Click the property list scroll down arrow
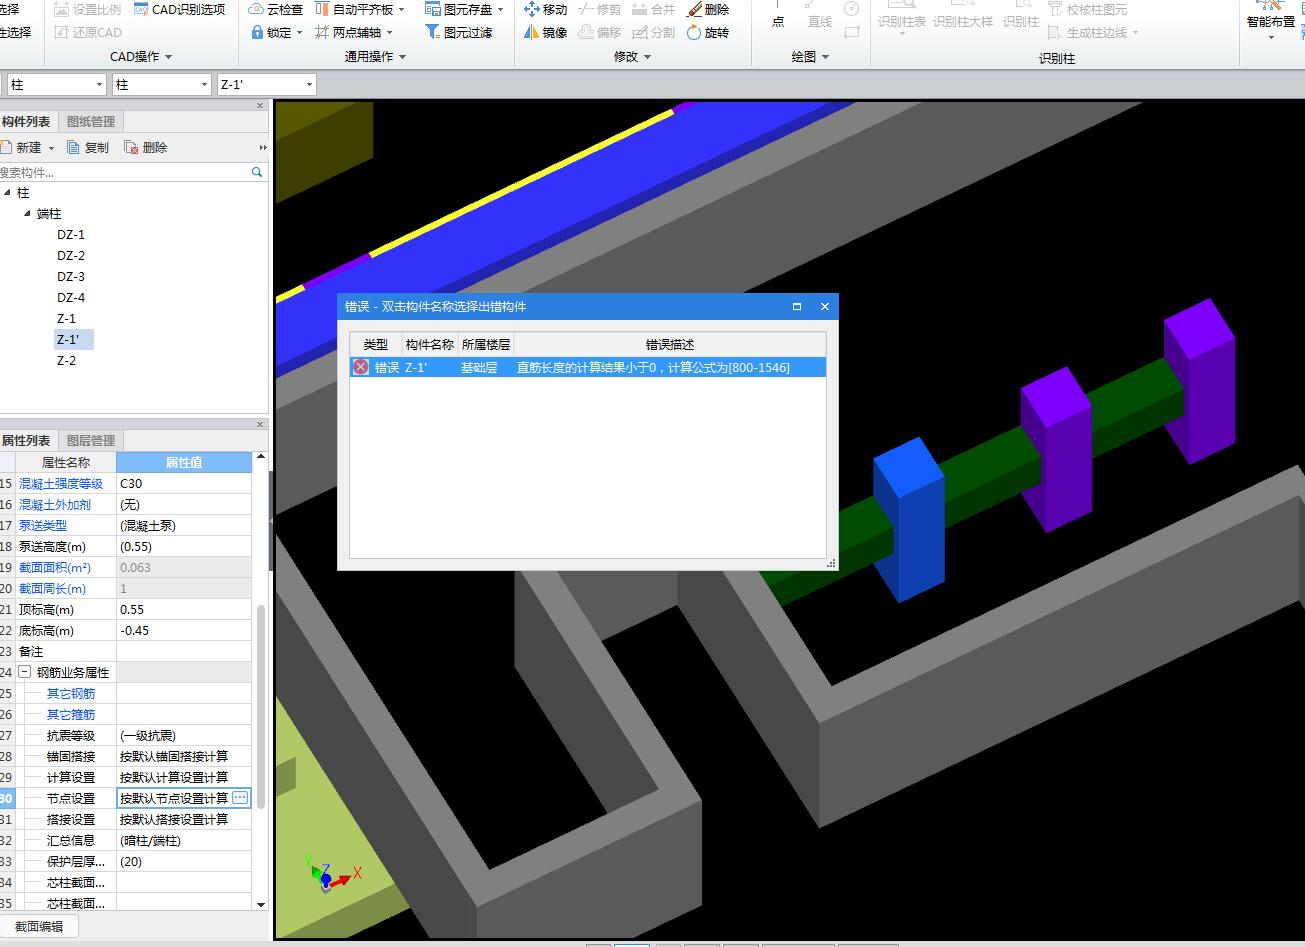The width and height of the screenshot is (1305, 947). coord(261,904)
